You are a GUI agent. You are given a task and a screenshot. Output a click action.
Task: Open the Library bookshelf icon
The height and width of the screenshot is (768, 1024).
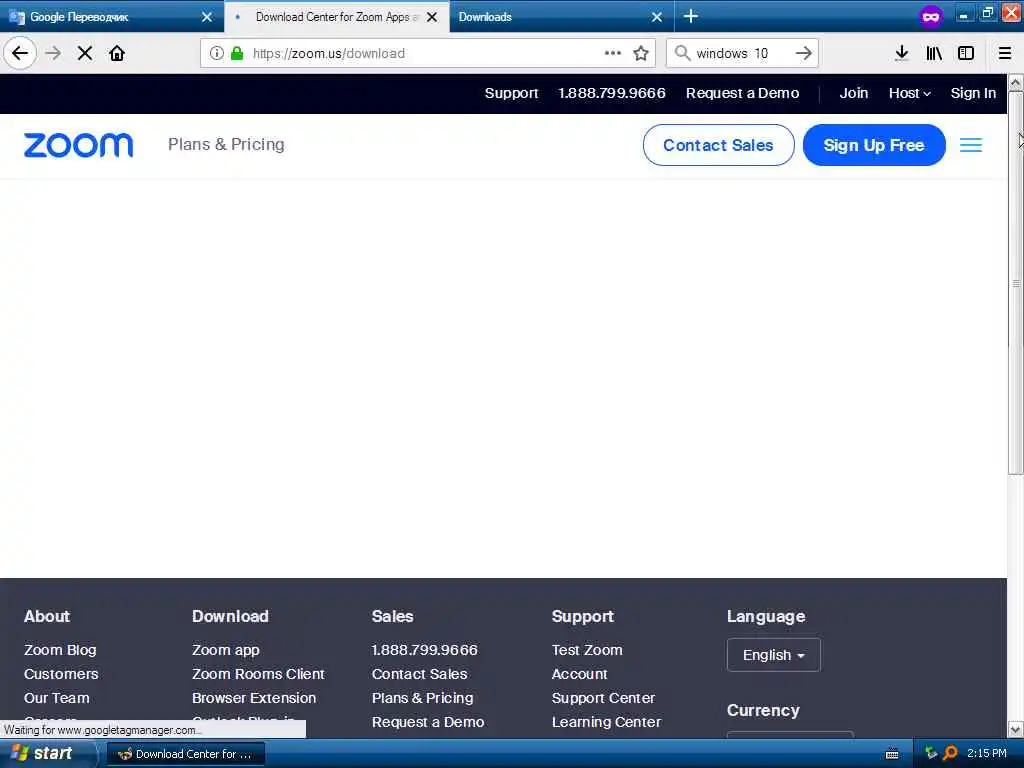(x=934, y=54)
